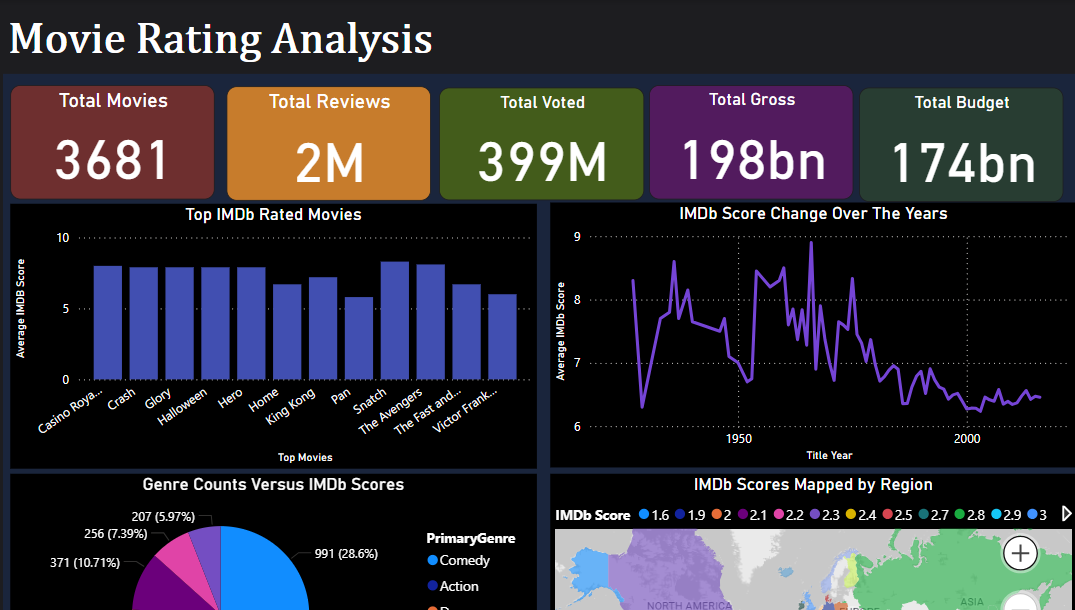Show more IMDb Score legend entries
The height and width of the screenshot is (610, 1075).
click(x=1065, y=514)
